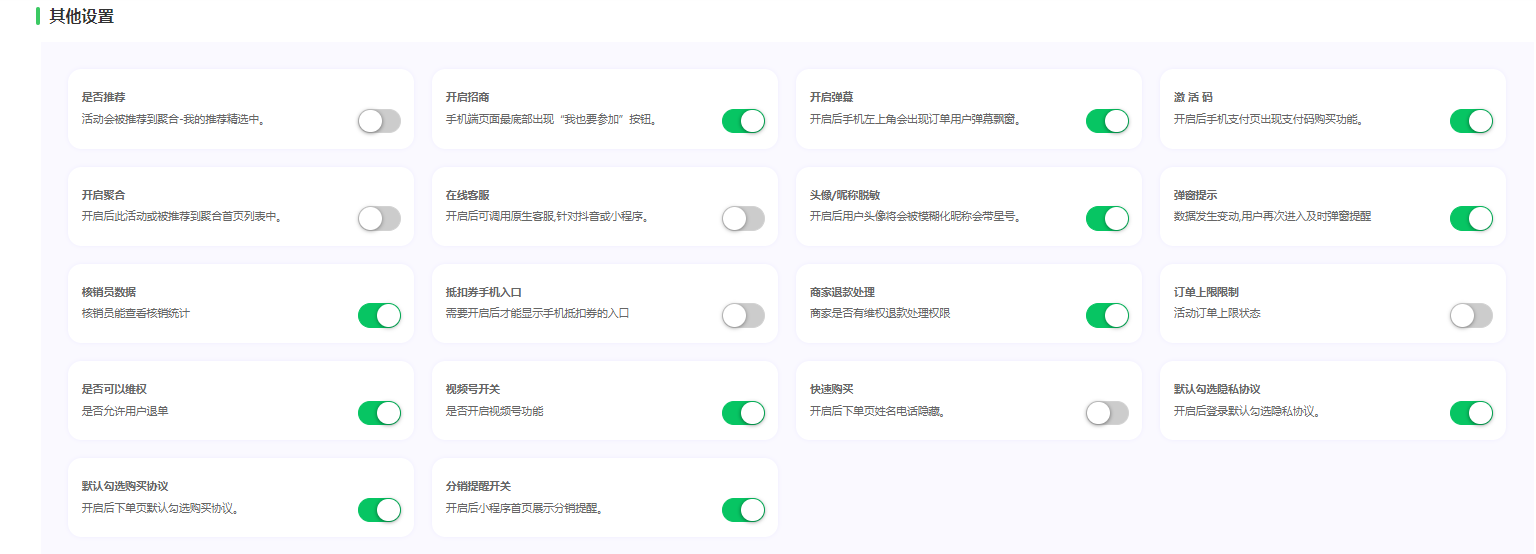Toggle the 核销员数据 switch off
This screenshot has height=554, width=1536.
(379, 316)
